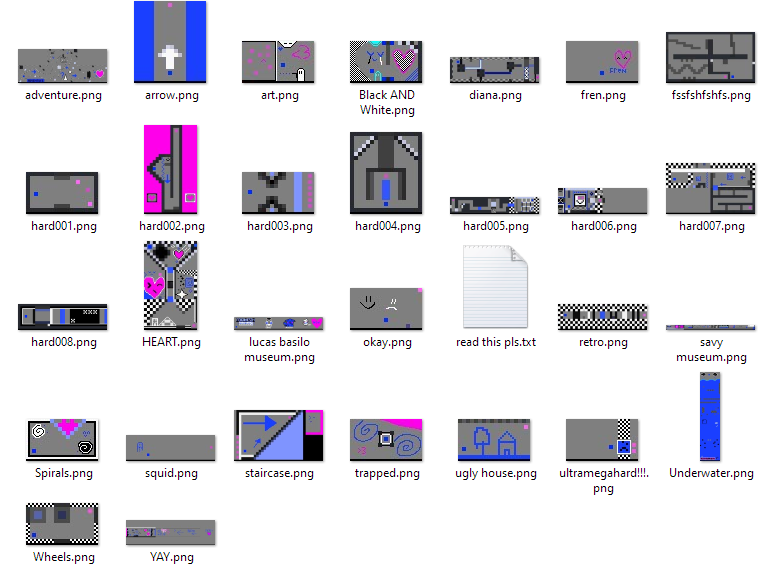Click the file name "Black AND White.png"
Screen dimensions: 764x580
(387, 102)
